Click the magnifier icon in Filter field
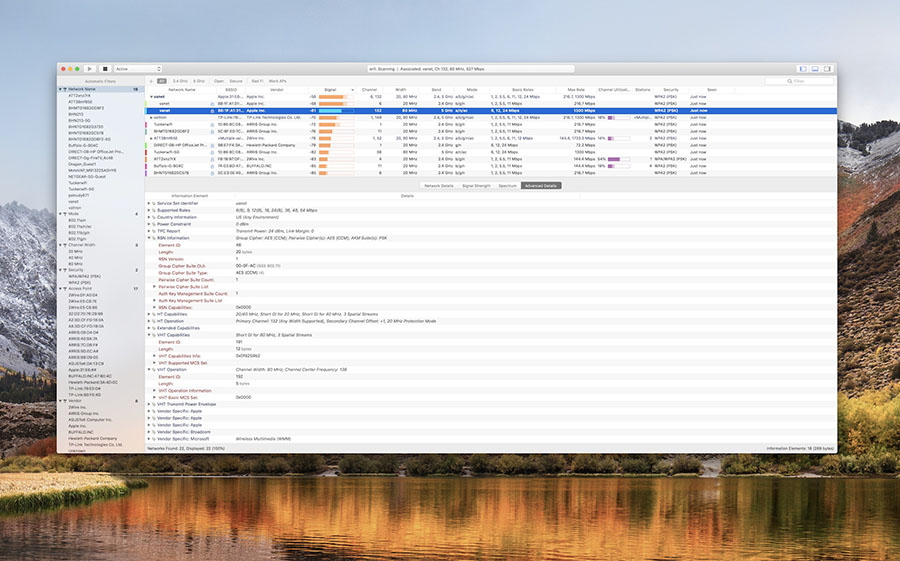 (x=790, y=82)
